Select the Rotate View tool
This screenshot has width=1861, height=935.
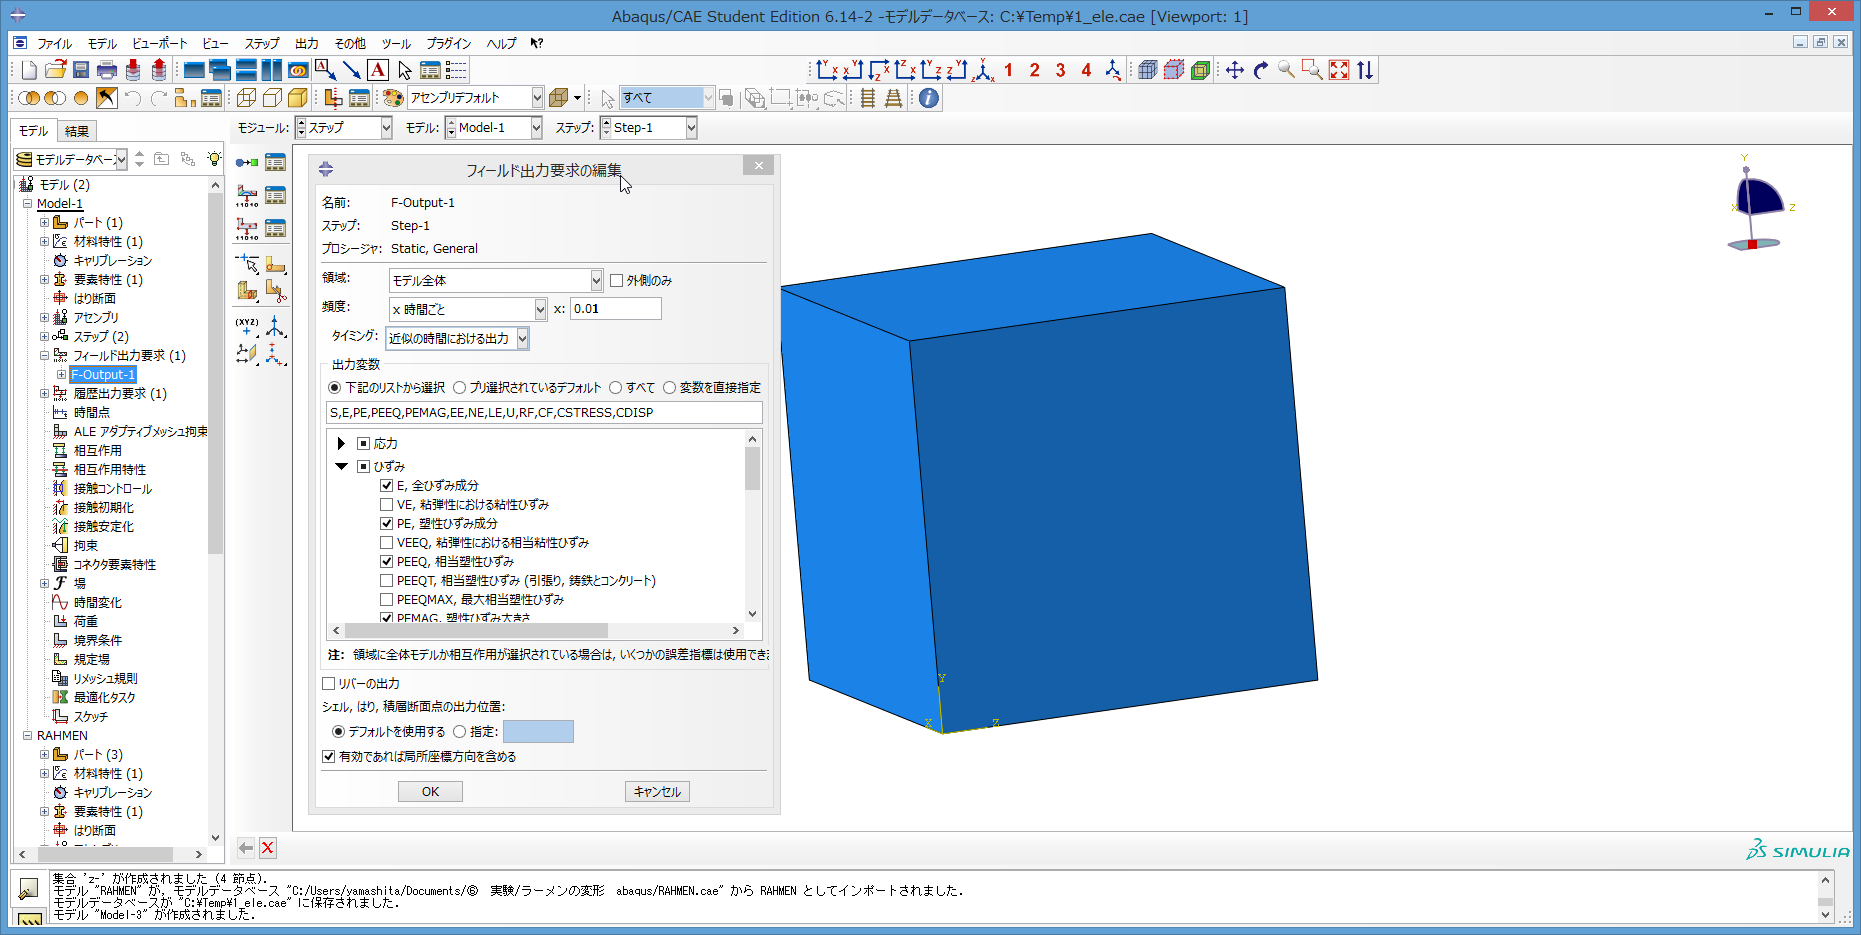[x=1261, y=70]
